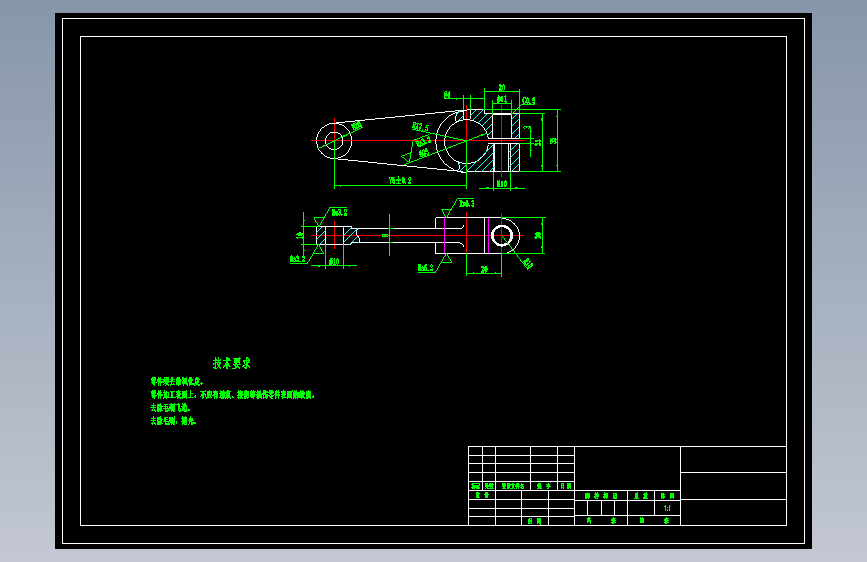Click the 1:1 scale value in title block
The image size is (867, 562).
pyautogui.click(x=667, y=508)
